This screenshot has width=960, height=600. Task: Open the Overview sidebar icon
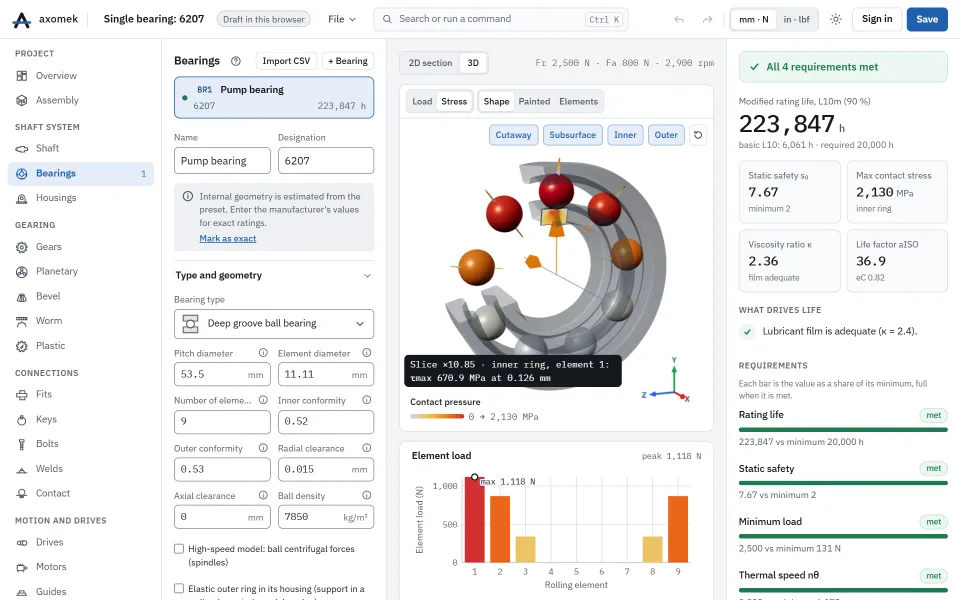(x=22, y=76)
